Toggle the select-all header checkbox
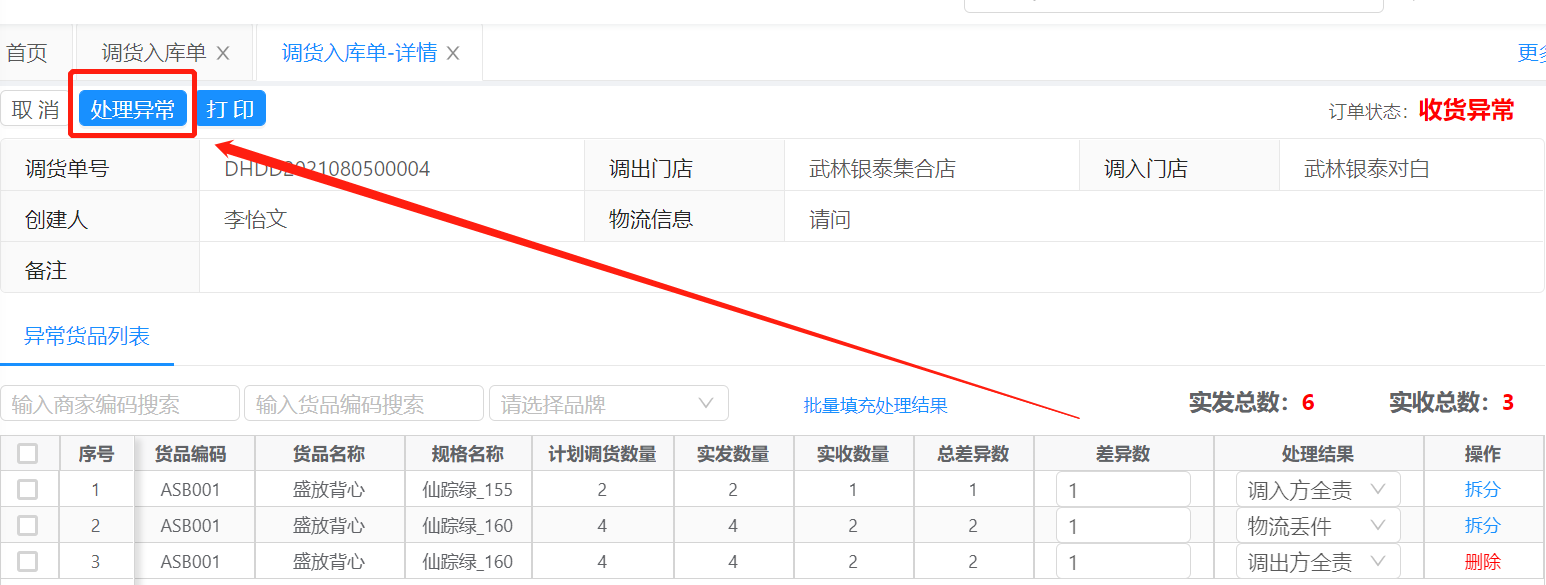The image size is (1546, 585). click(x=28, y=454)
